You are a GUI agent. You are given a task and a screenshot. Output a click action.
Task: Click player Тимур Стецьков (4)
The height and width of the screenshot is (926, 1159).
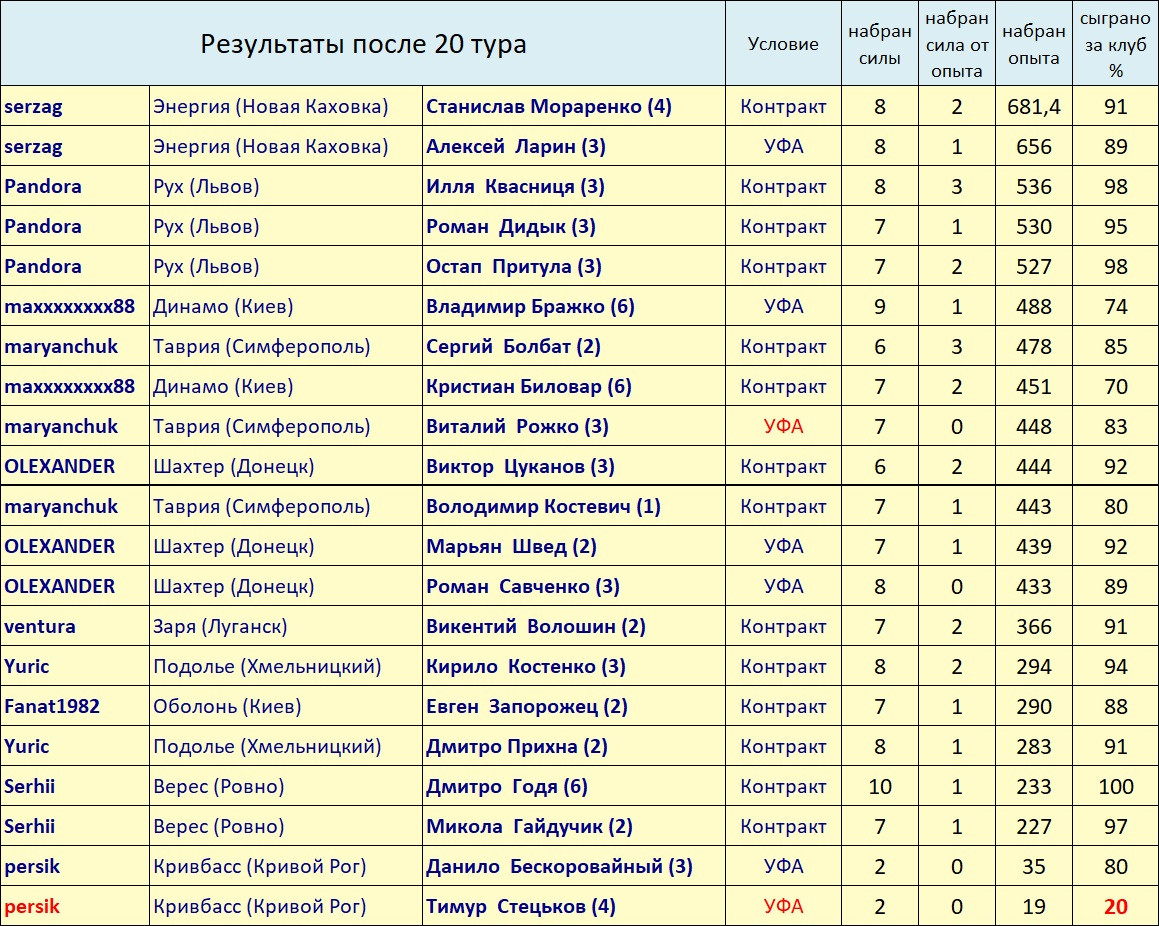click(x=520, y=905)
